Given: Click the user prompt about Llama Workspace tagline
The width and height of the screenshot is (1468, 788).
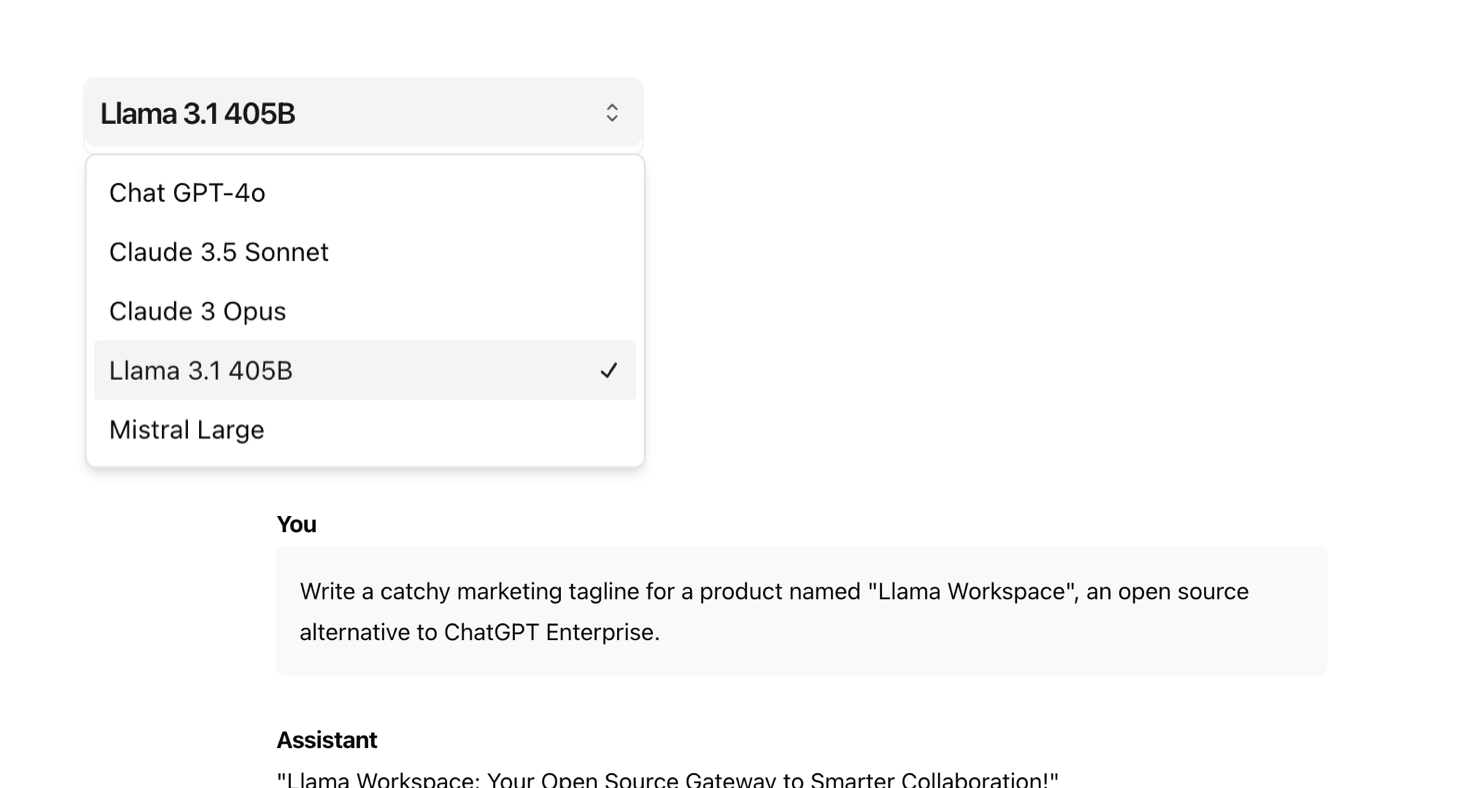Looking at the screenshot, I should (801, 611).
